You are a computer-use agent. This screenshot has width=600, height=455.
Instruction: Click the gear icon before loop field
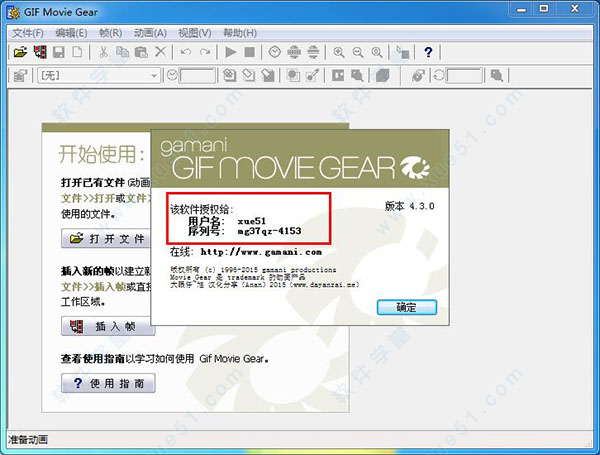(x=418, y=75)
